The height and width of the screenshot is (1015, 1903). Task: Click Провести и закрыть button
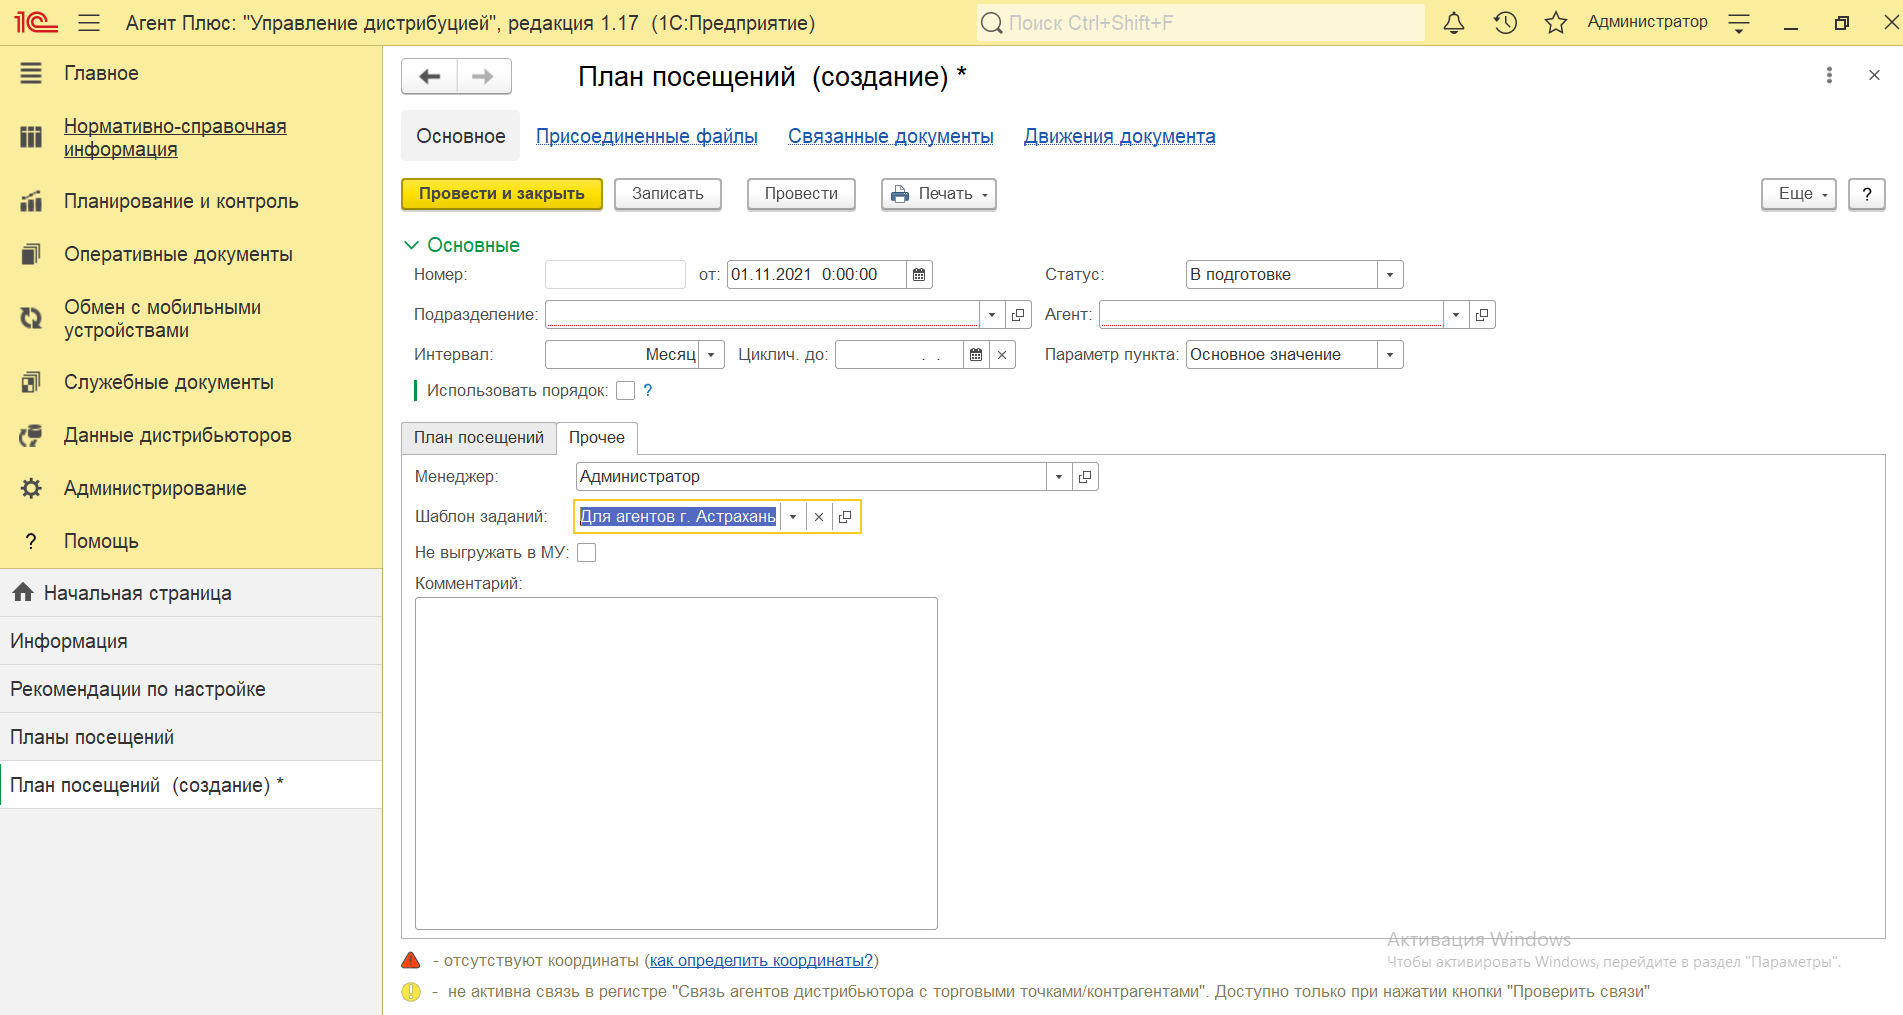[502, 194]
